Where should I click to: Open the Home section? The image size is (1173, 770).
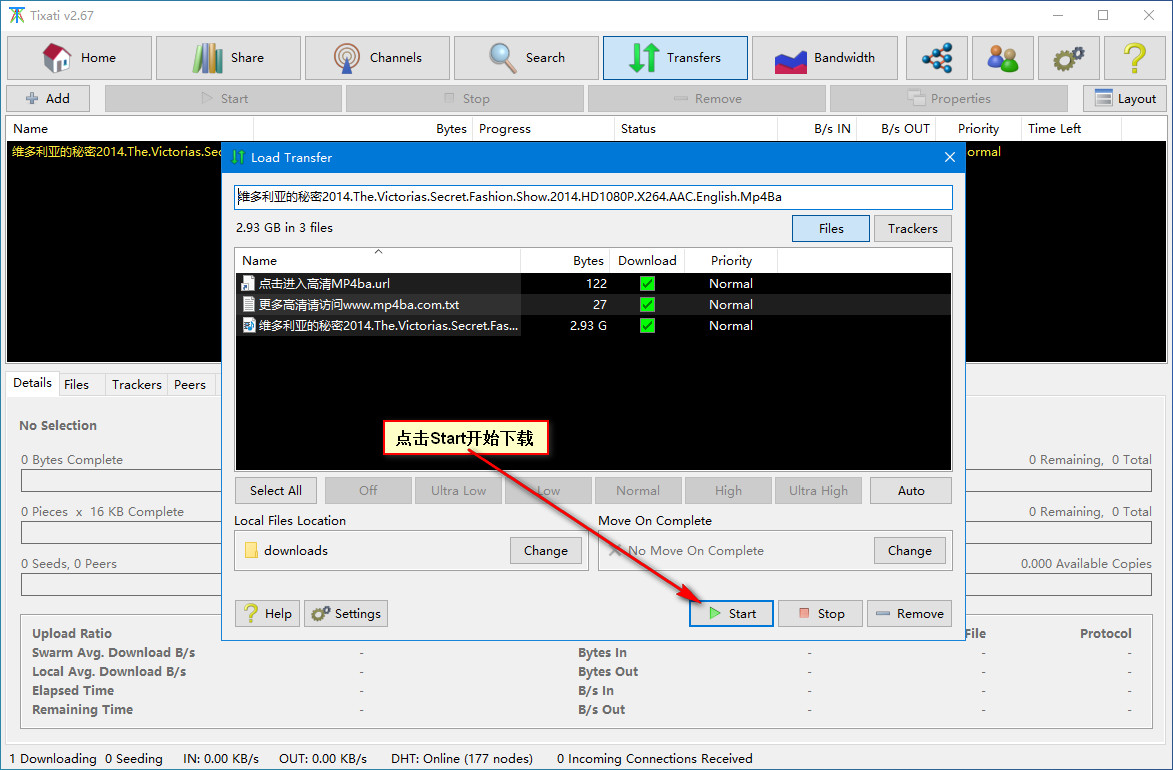click(x=79, y=58)
